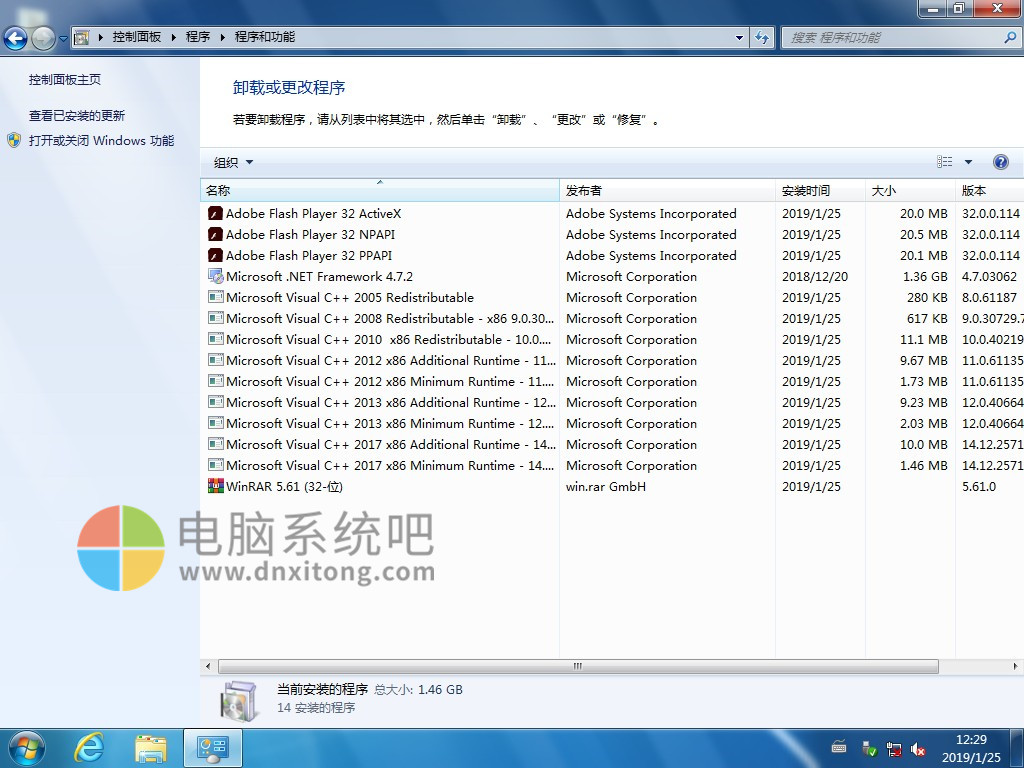Sort by the 名称 column header
Screen dimensions: 1024x768
pyautogui.click(x=379, y=191)
